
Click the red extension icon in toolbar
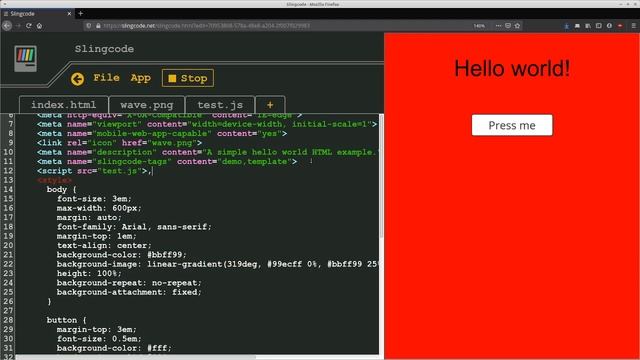(x=620, y=25)
